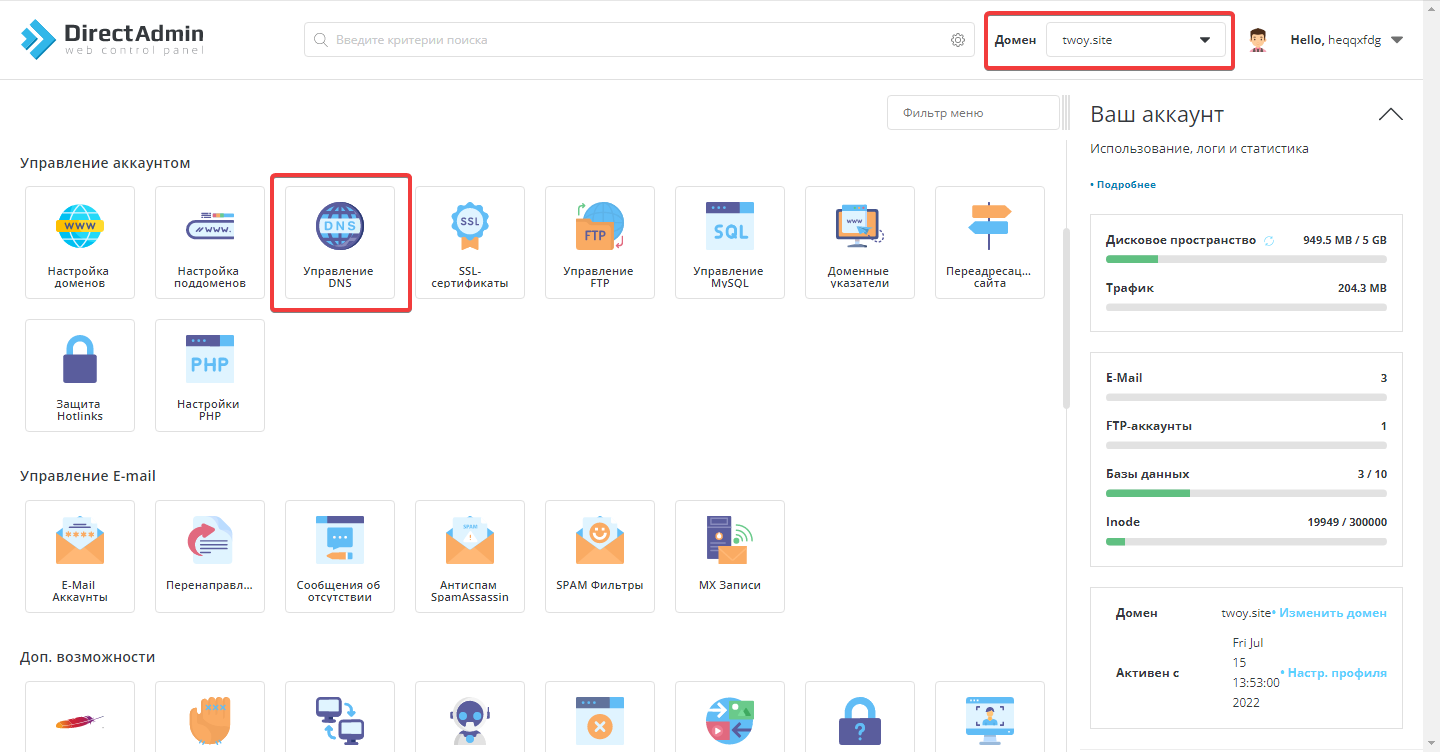Click the Управление E-mail section heading

coord(88,476)
